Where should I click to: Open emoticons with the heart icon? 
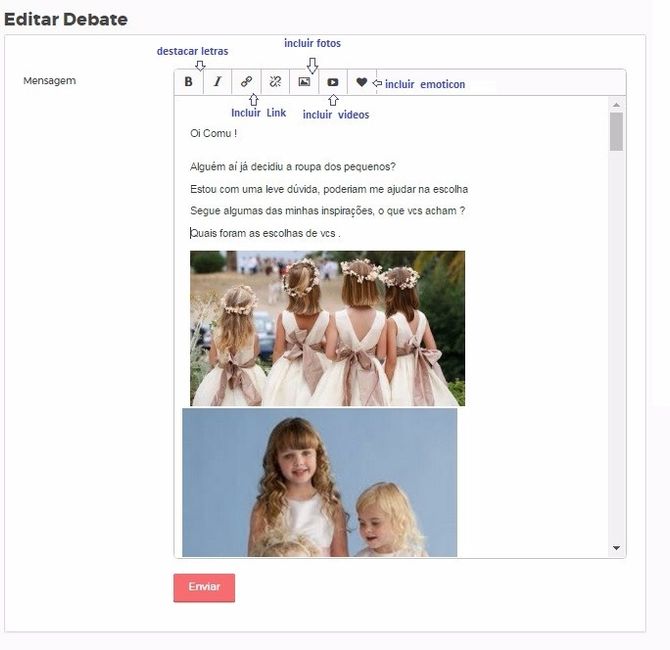tap(362, 82)
